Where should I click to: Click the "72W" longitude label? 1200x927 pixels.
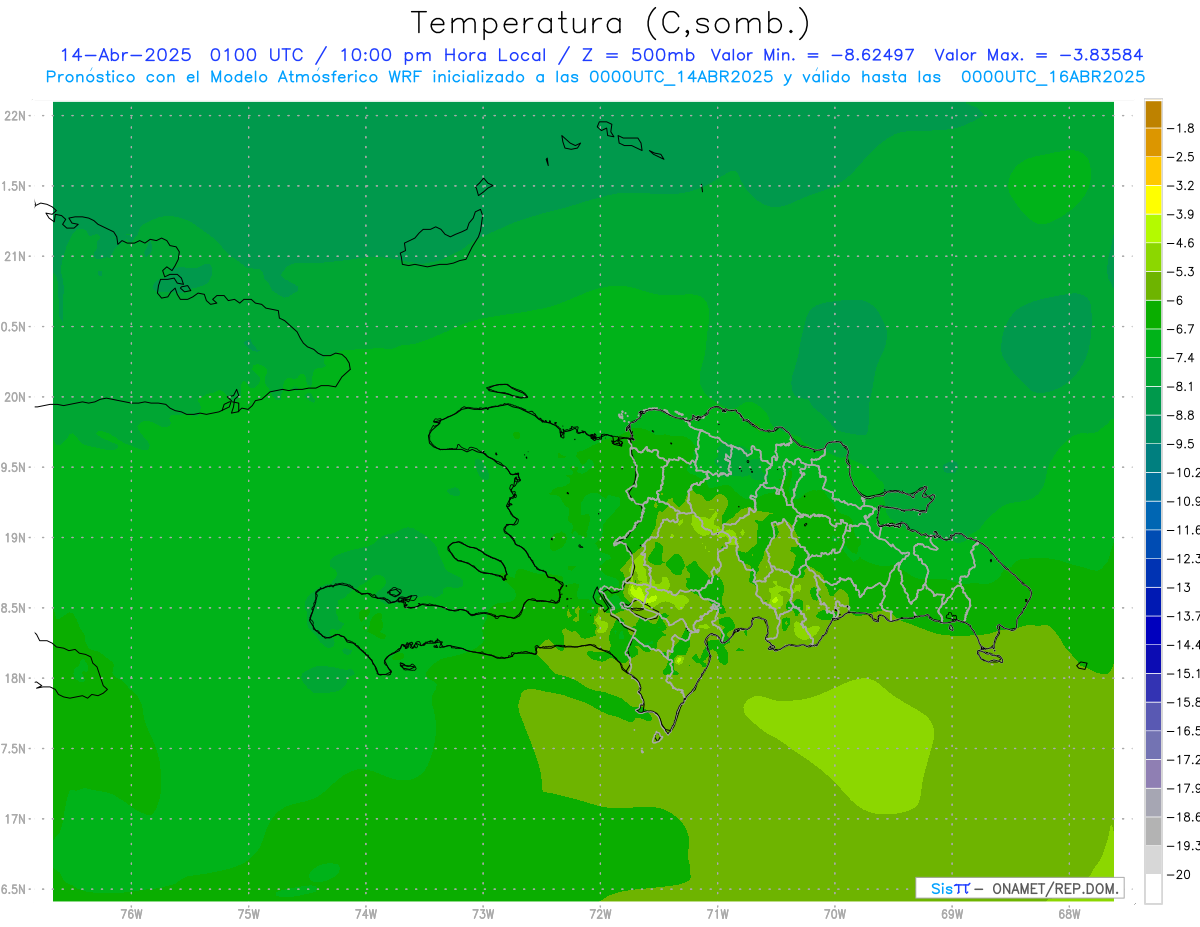[600, 914]
